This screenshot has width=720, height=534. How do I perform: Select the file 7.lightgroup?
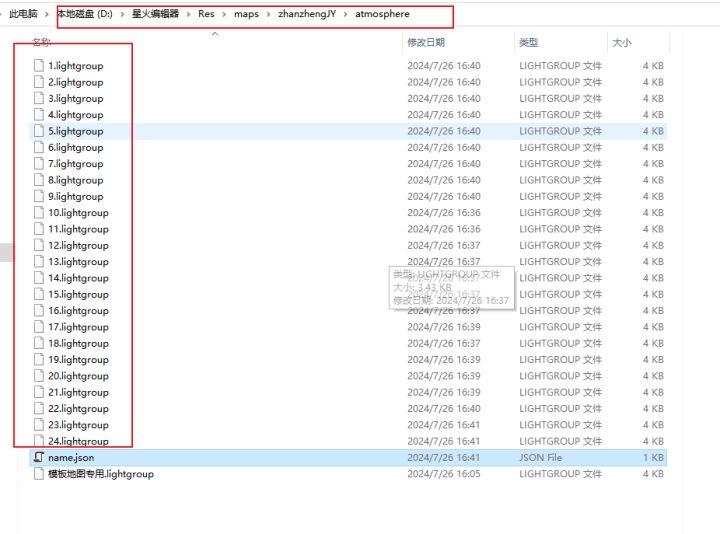[76, 163]
